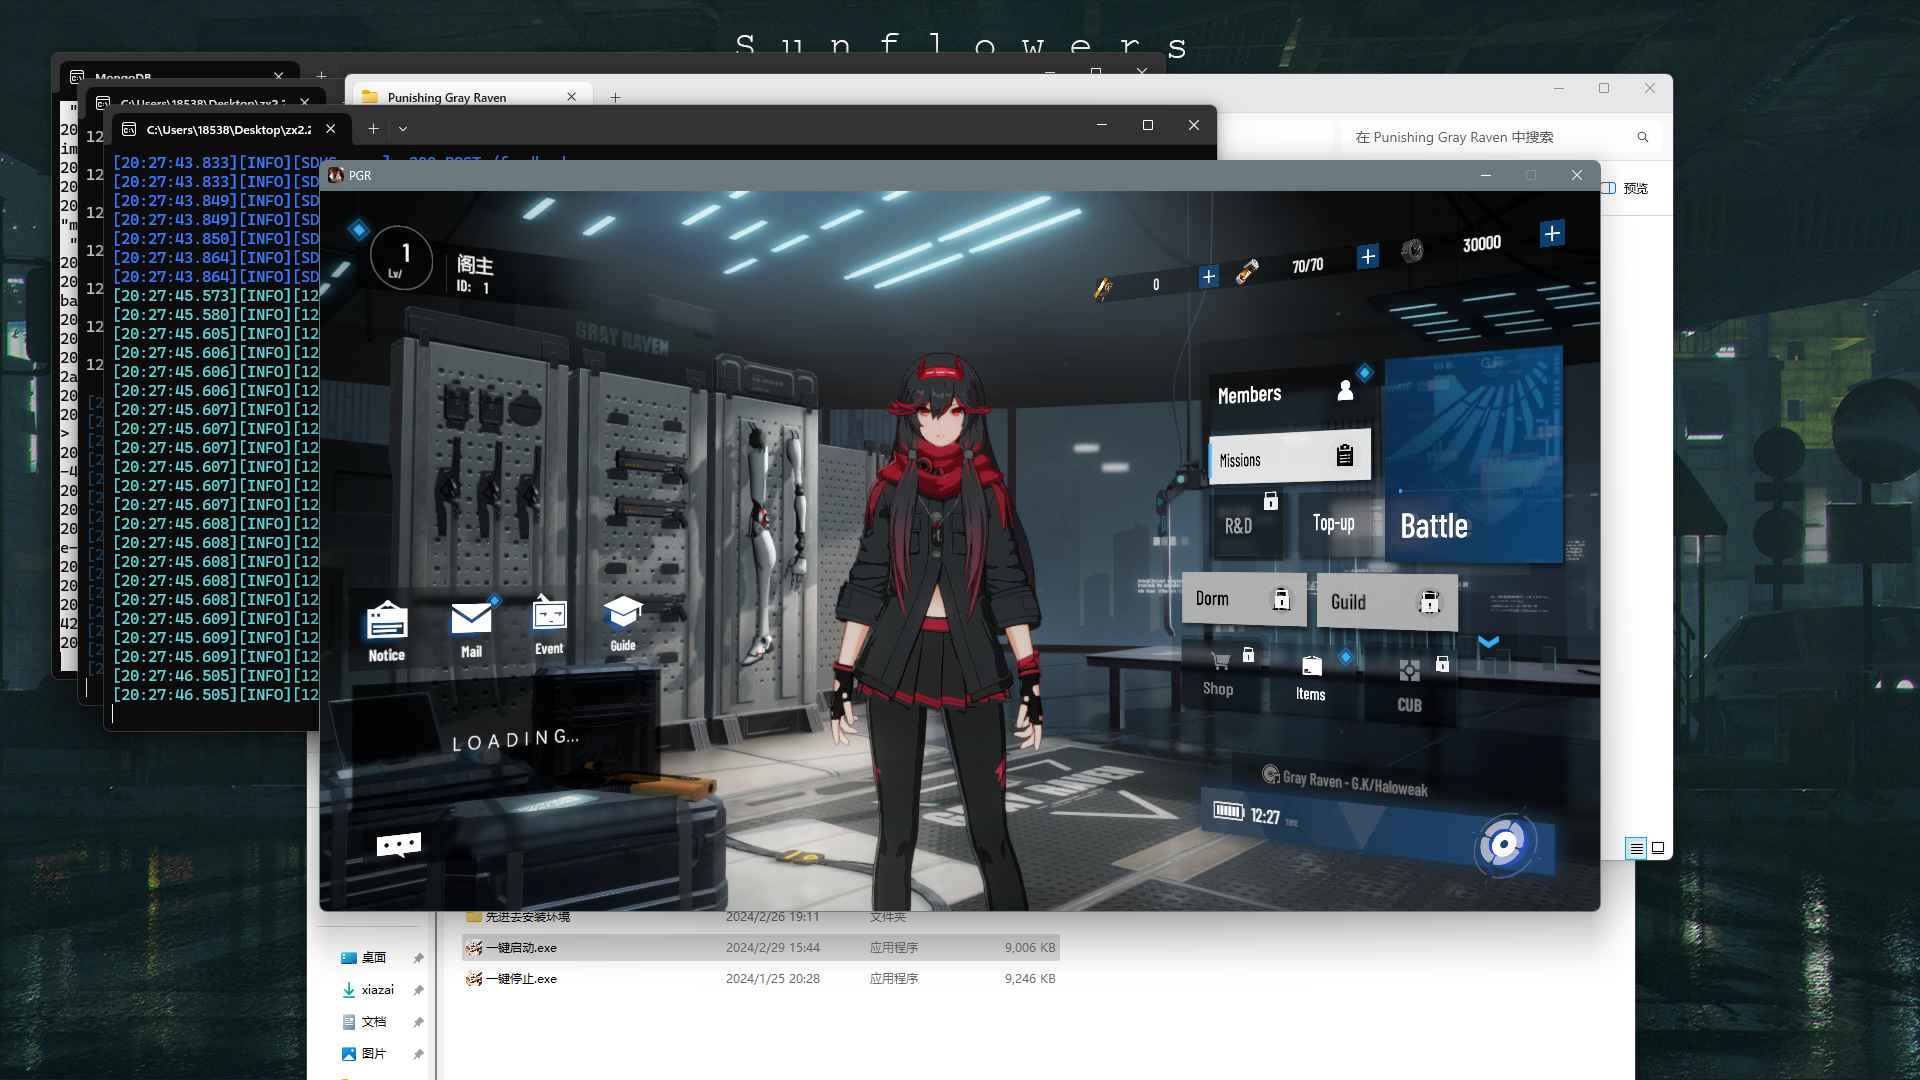Image resolution: width=1920 pixels, height=1080 pixels.
Task: Switch to large thumbnails view
Action: pos(1658,848)
